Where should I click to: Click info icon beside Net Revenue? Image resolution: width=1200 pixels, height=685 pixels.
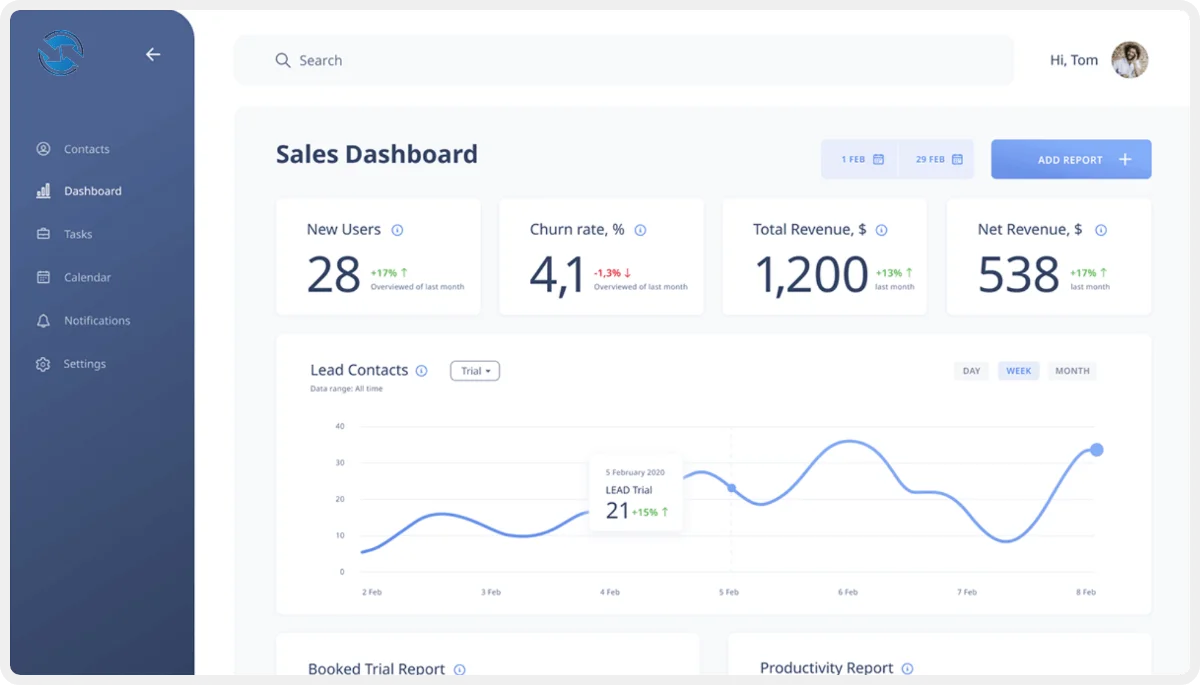[x=1100, y=230]
